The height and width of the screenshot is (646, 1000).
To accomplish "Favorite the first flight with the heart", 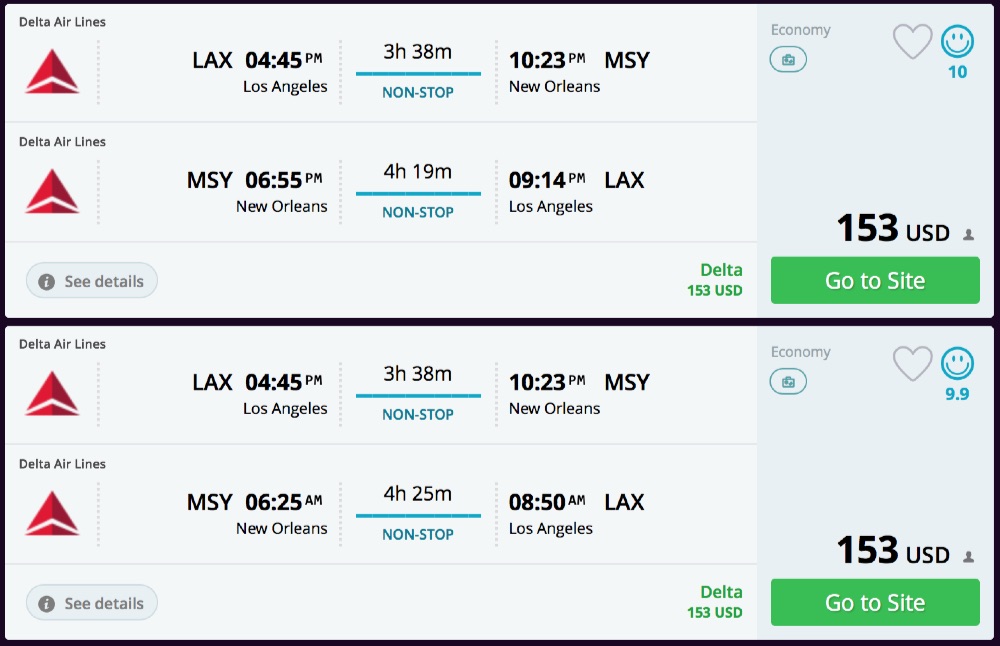I will pos(912,42).
